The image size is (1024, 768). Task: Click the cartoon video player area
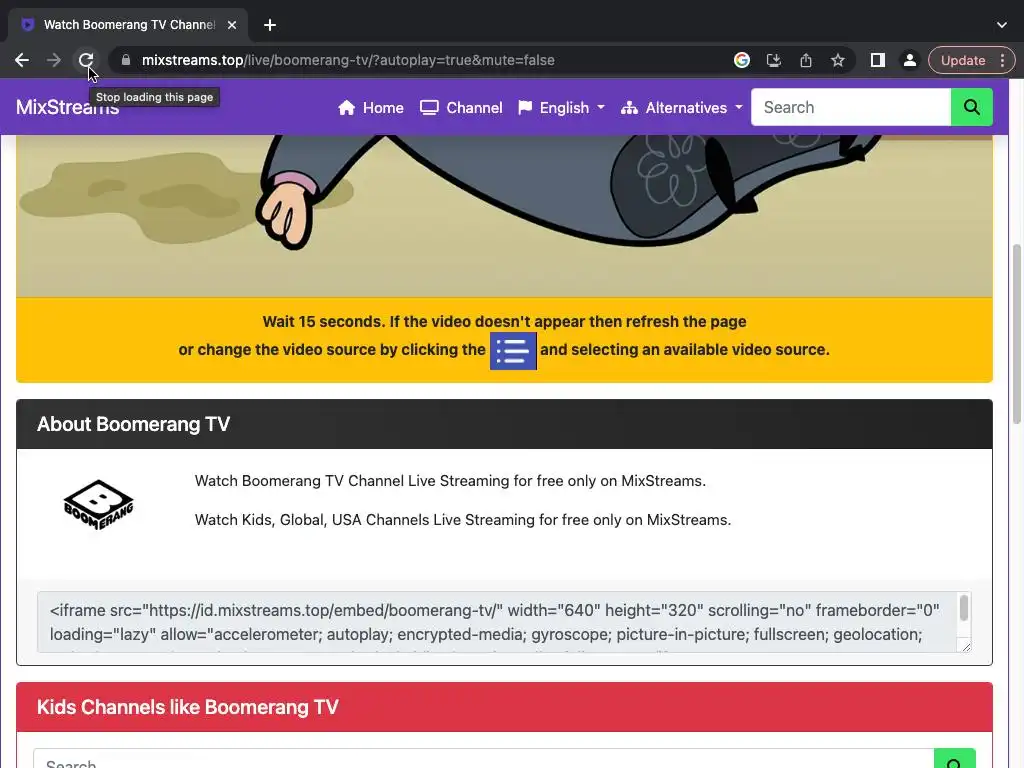point(504,216)
